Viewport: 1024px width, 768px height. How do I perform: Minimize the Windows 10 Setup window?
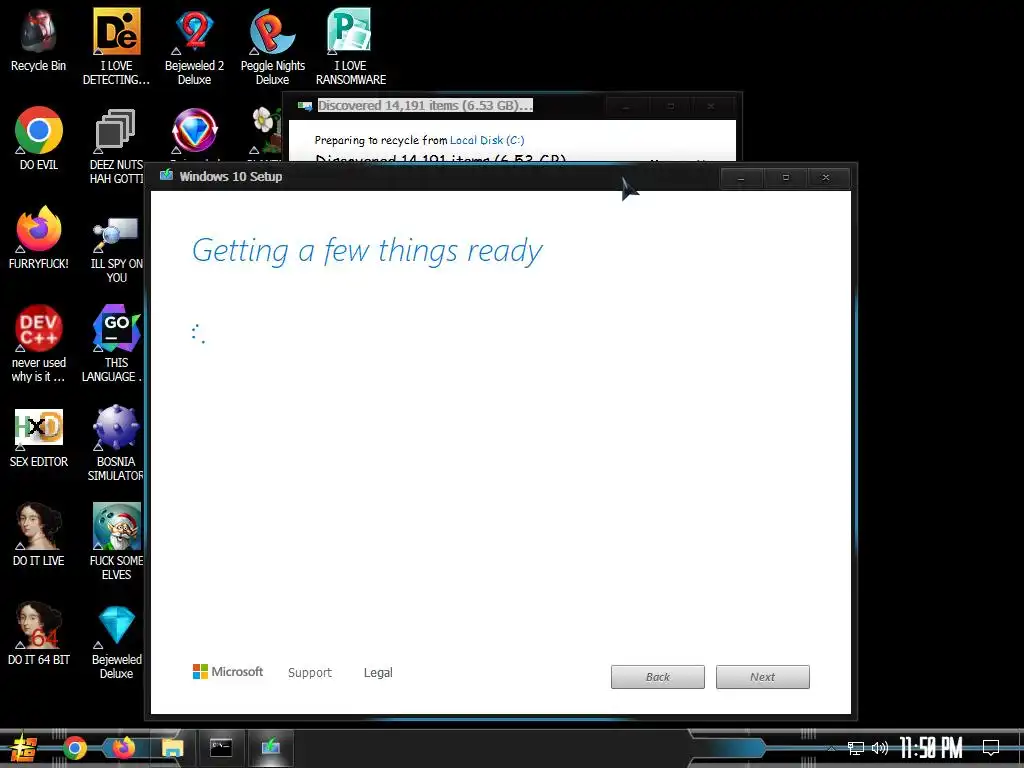pyautogui.click(x=741, y=178)
